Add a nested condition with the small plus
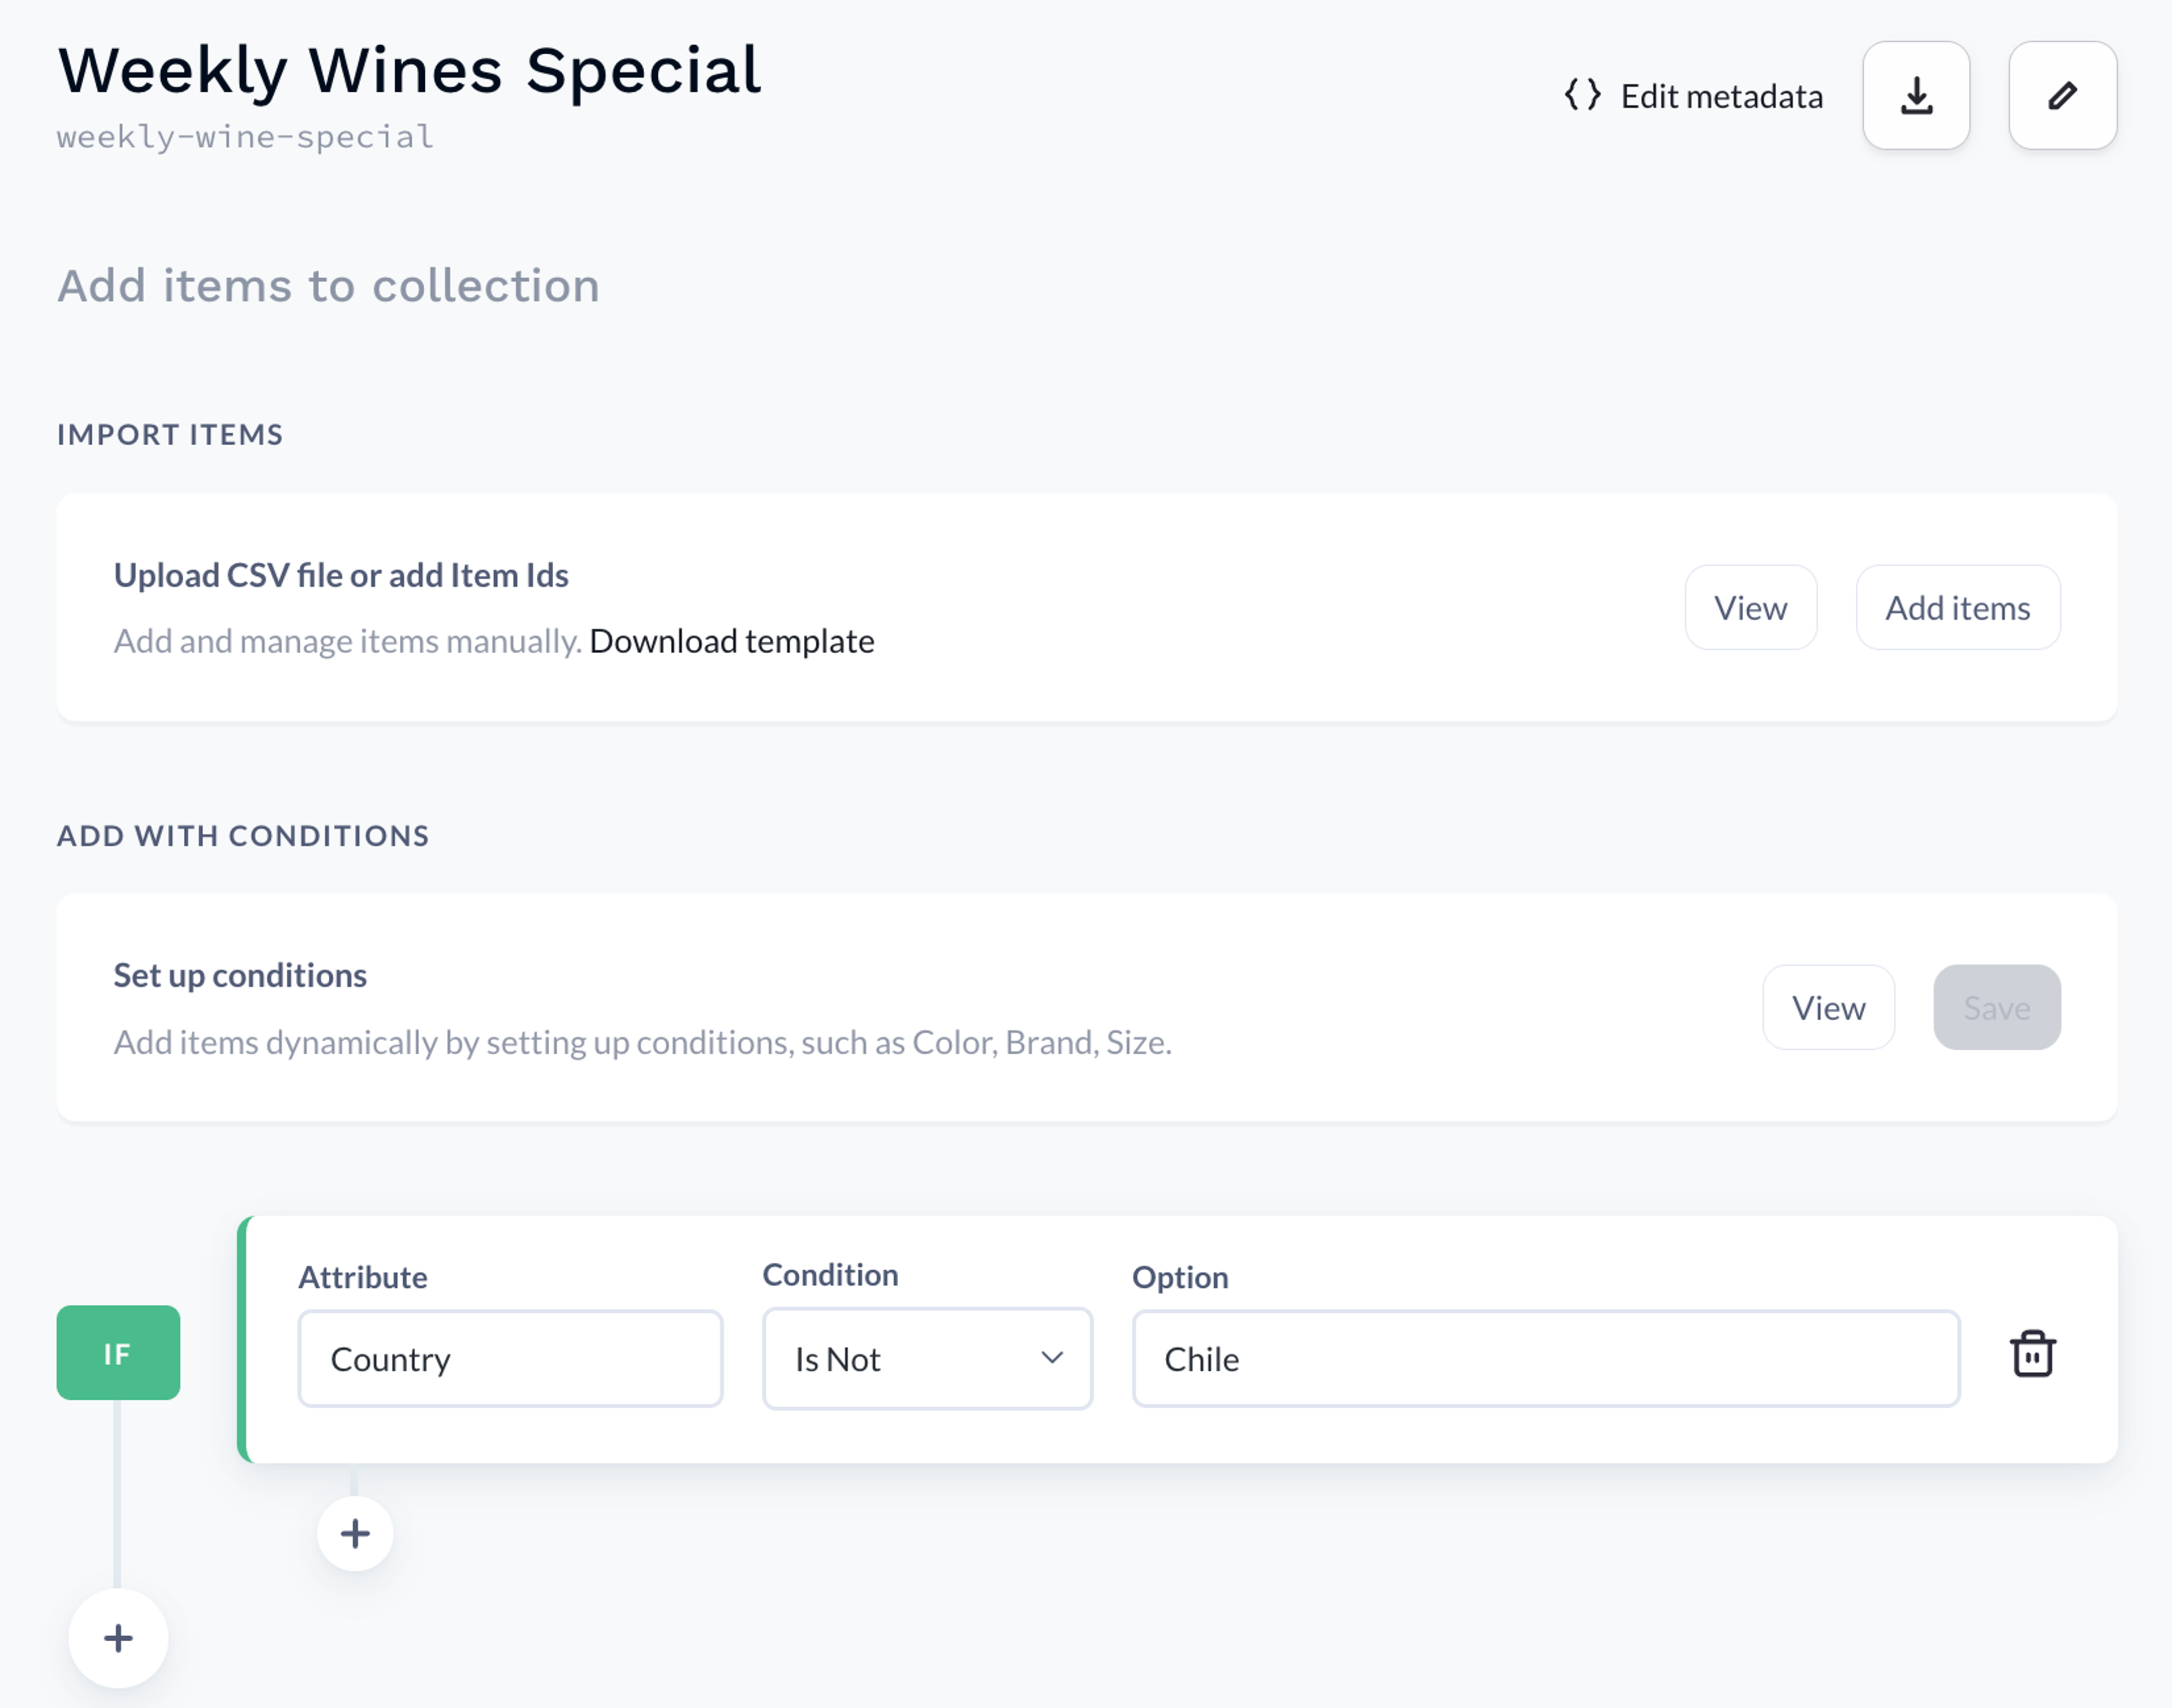Viewport: 2172px width, 1708px height. coord(355,1533)
